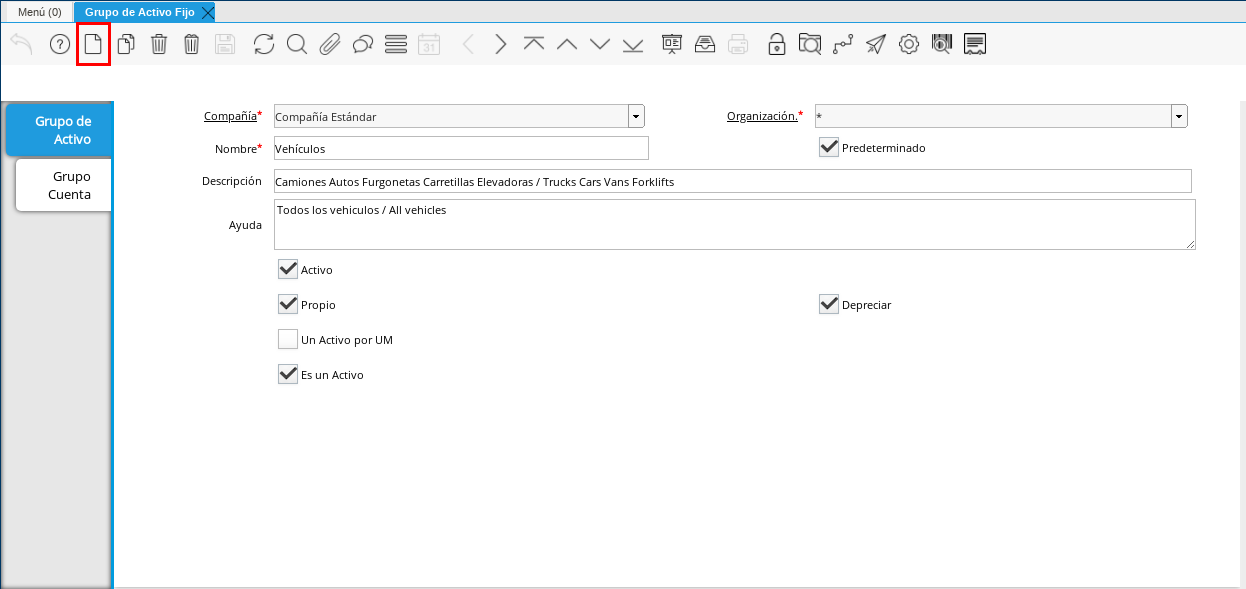Click the Lock record padlock icon
The image size is (1246, 589).
point(777,44)
